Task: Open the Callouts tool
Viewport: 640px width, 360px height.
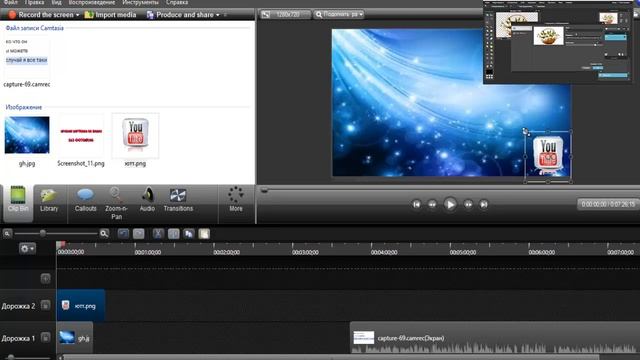Action: (85, 200)
